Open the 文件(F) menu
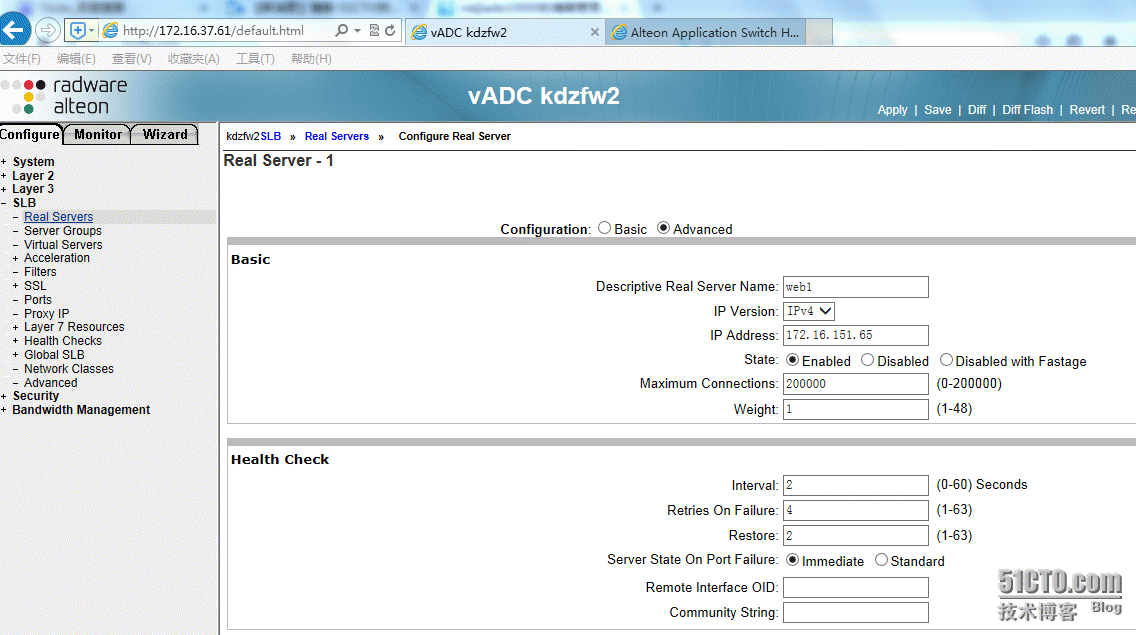The width and height of the screenshot is (1136, 635). pos(22,59)
